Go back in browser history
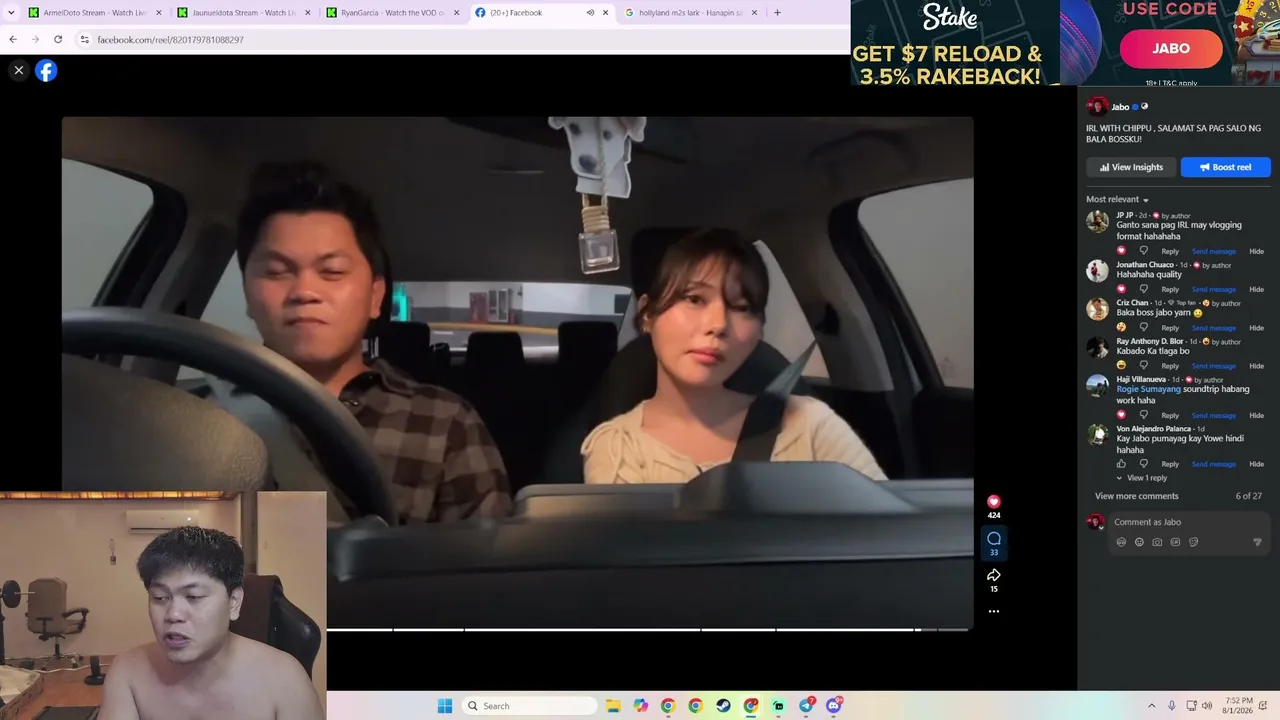The height and width of the screenshot is (720, 1280). [13, 39]
